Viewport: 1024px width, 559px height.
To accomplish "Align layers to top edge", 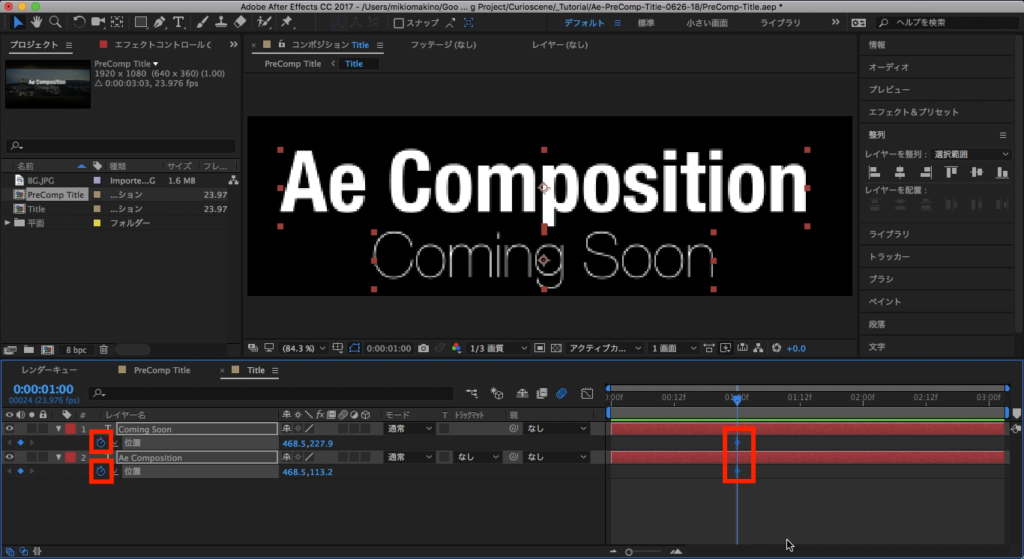I will 951,172.
